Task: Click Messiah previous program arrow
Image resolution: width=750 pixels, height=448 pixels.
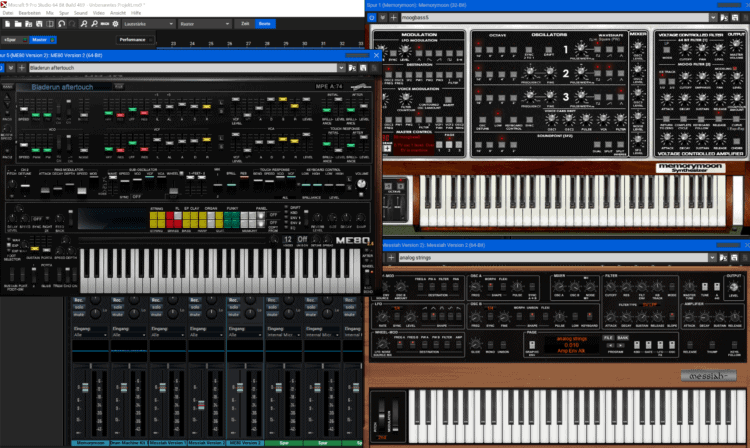Action: coord(609,345)
